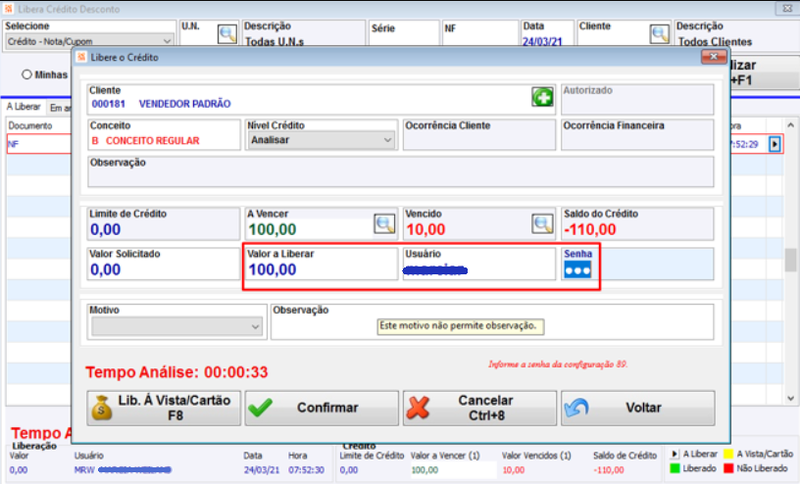Close the Libere o Crédito dialog
Screen dimensions: 800x484
coord(713,57)
